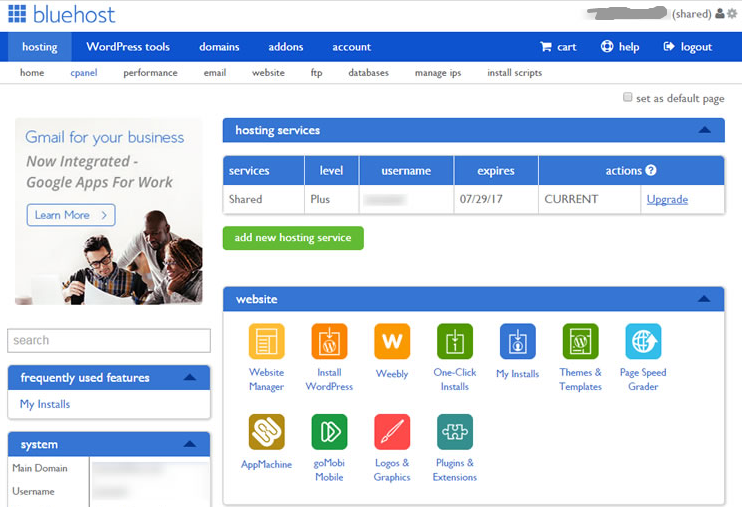The image size is (742, 507).
Task: Click the username column header
Action: [x=406, y=170]
